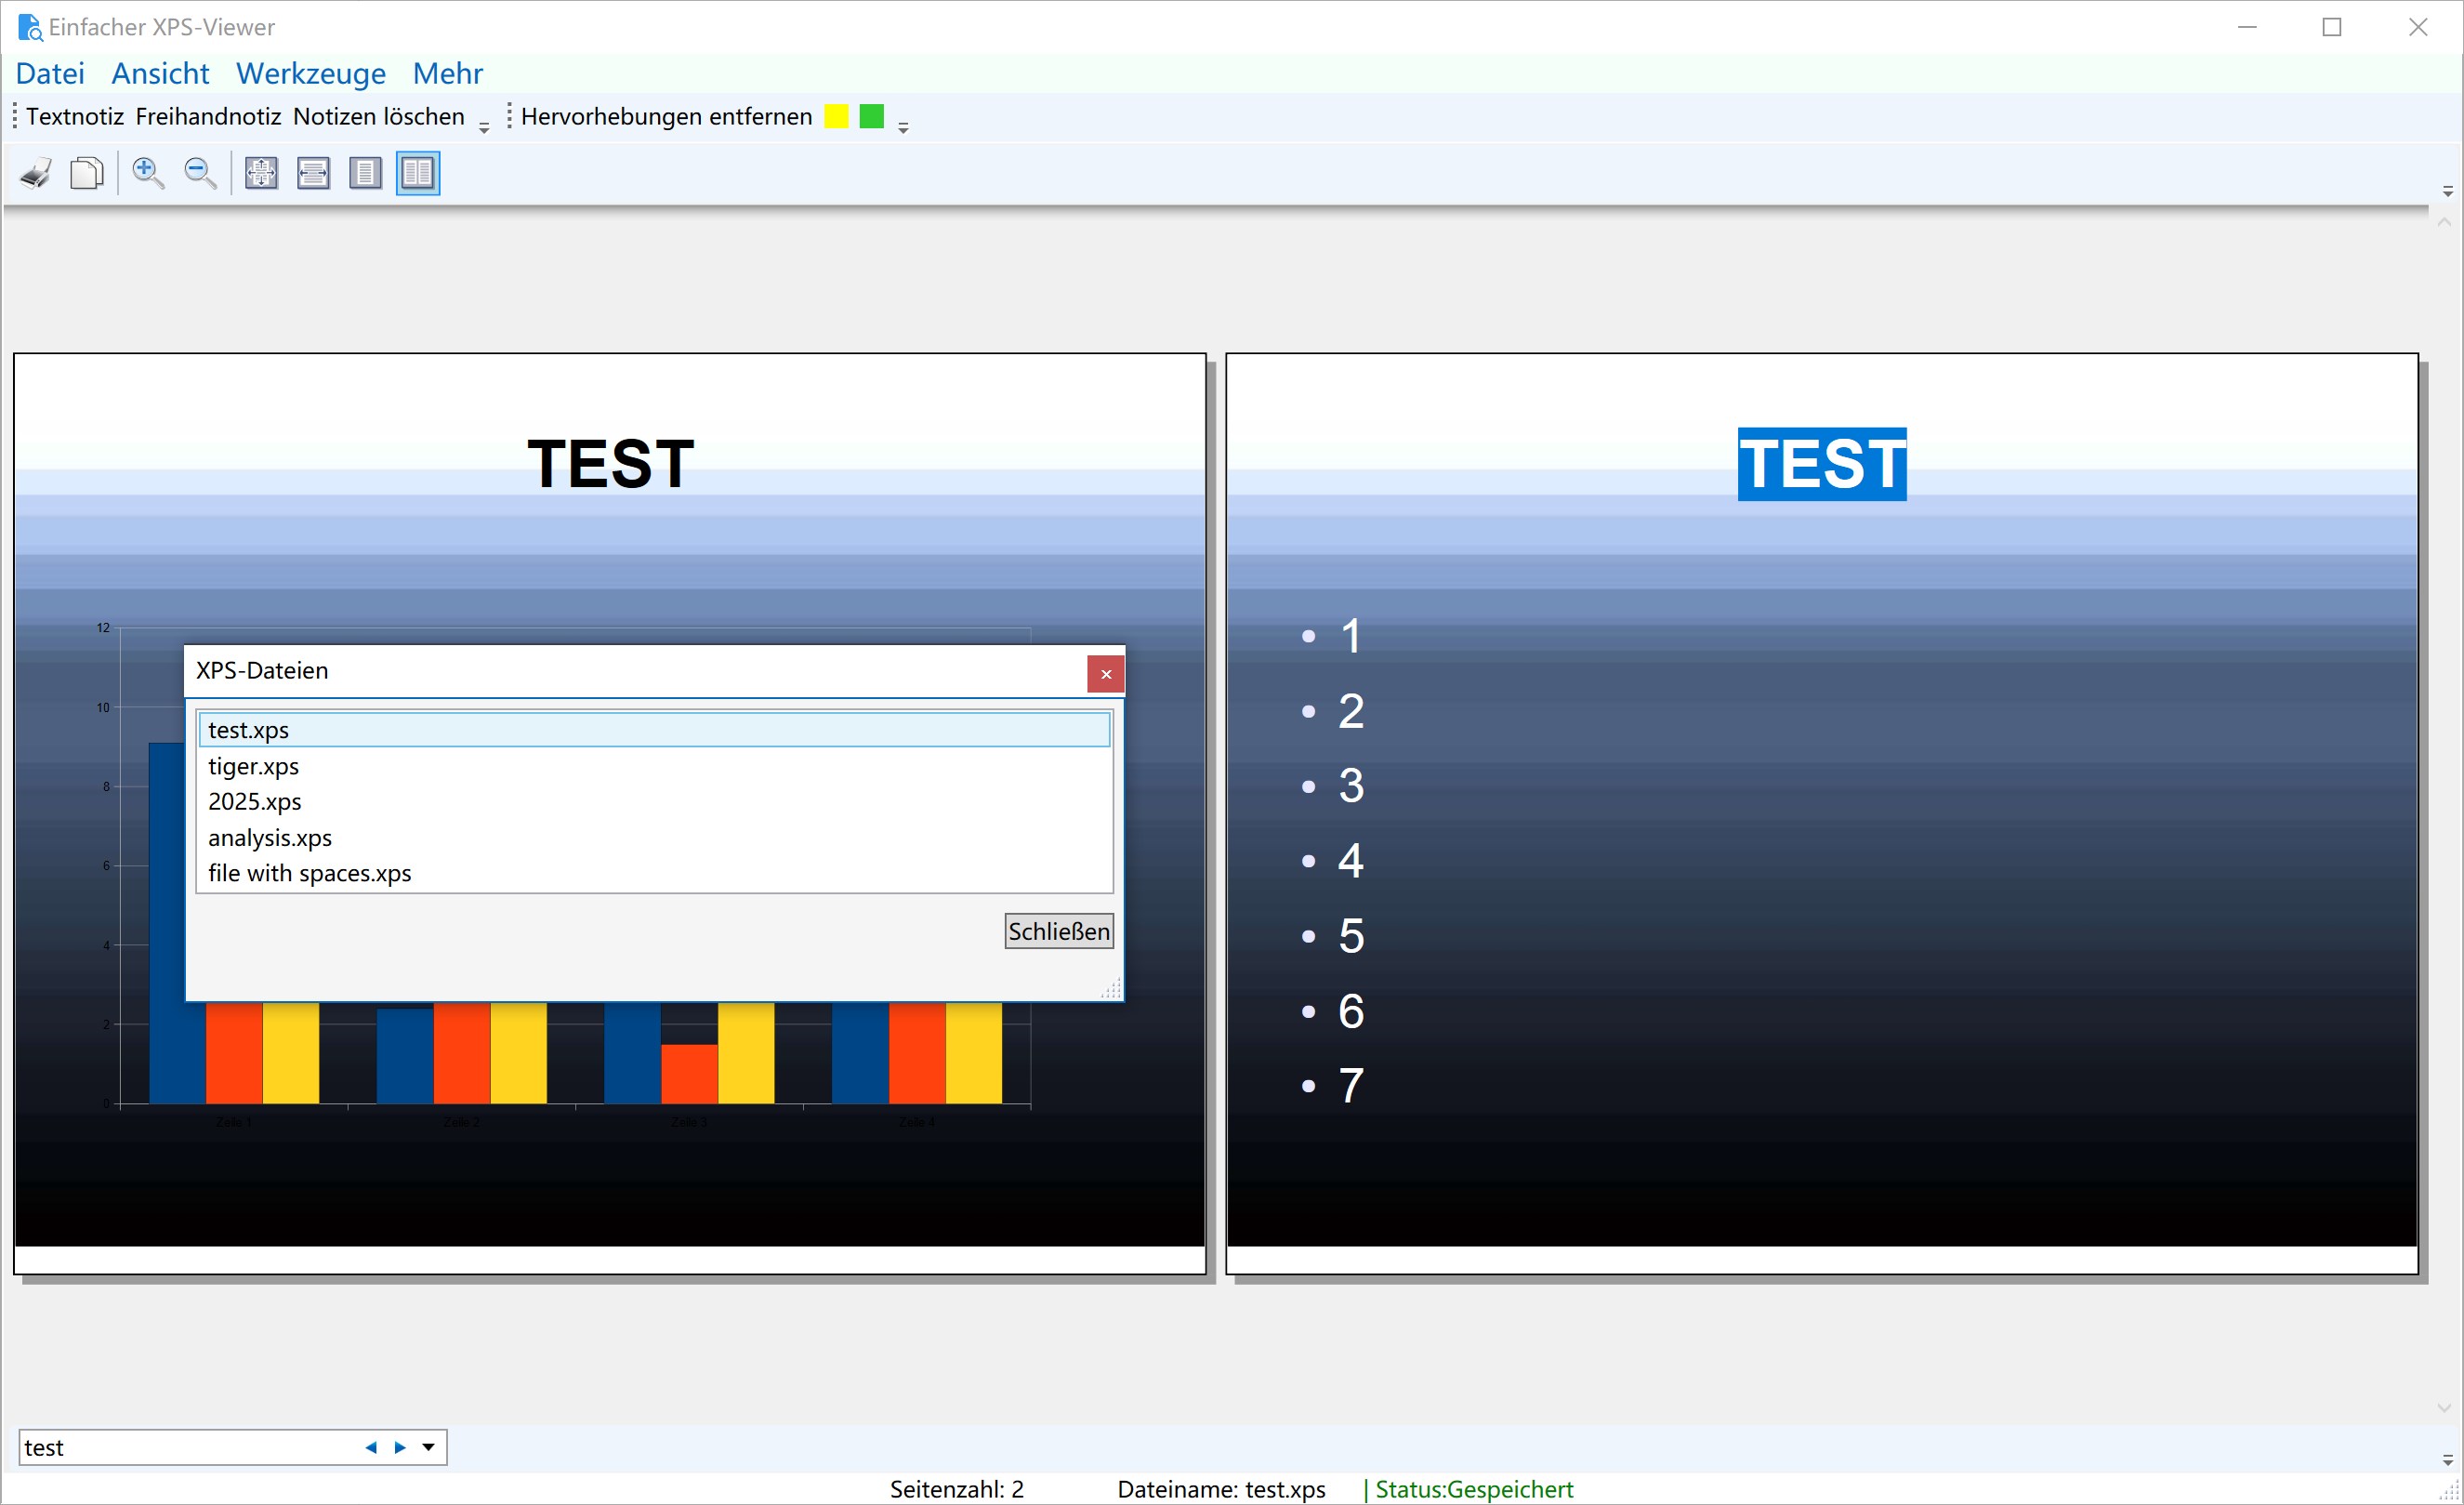The height and width of the screenshot is (1505, 2464).
Task: Click Notizen löschen
Action: tap(379, 116)
